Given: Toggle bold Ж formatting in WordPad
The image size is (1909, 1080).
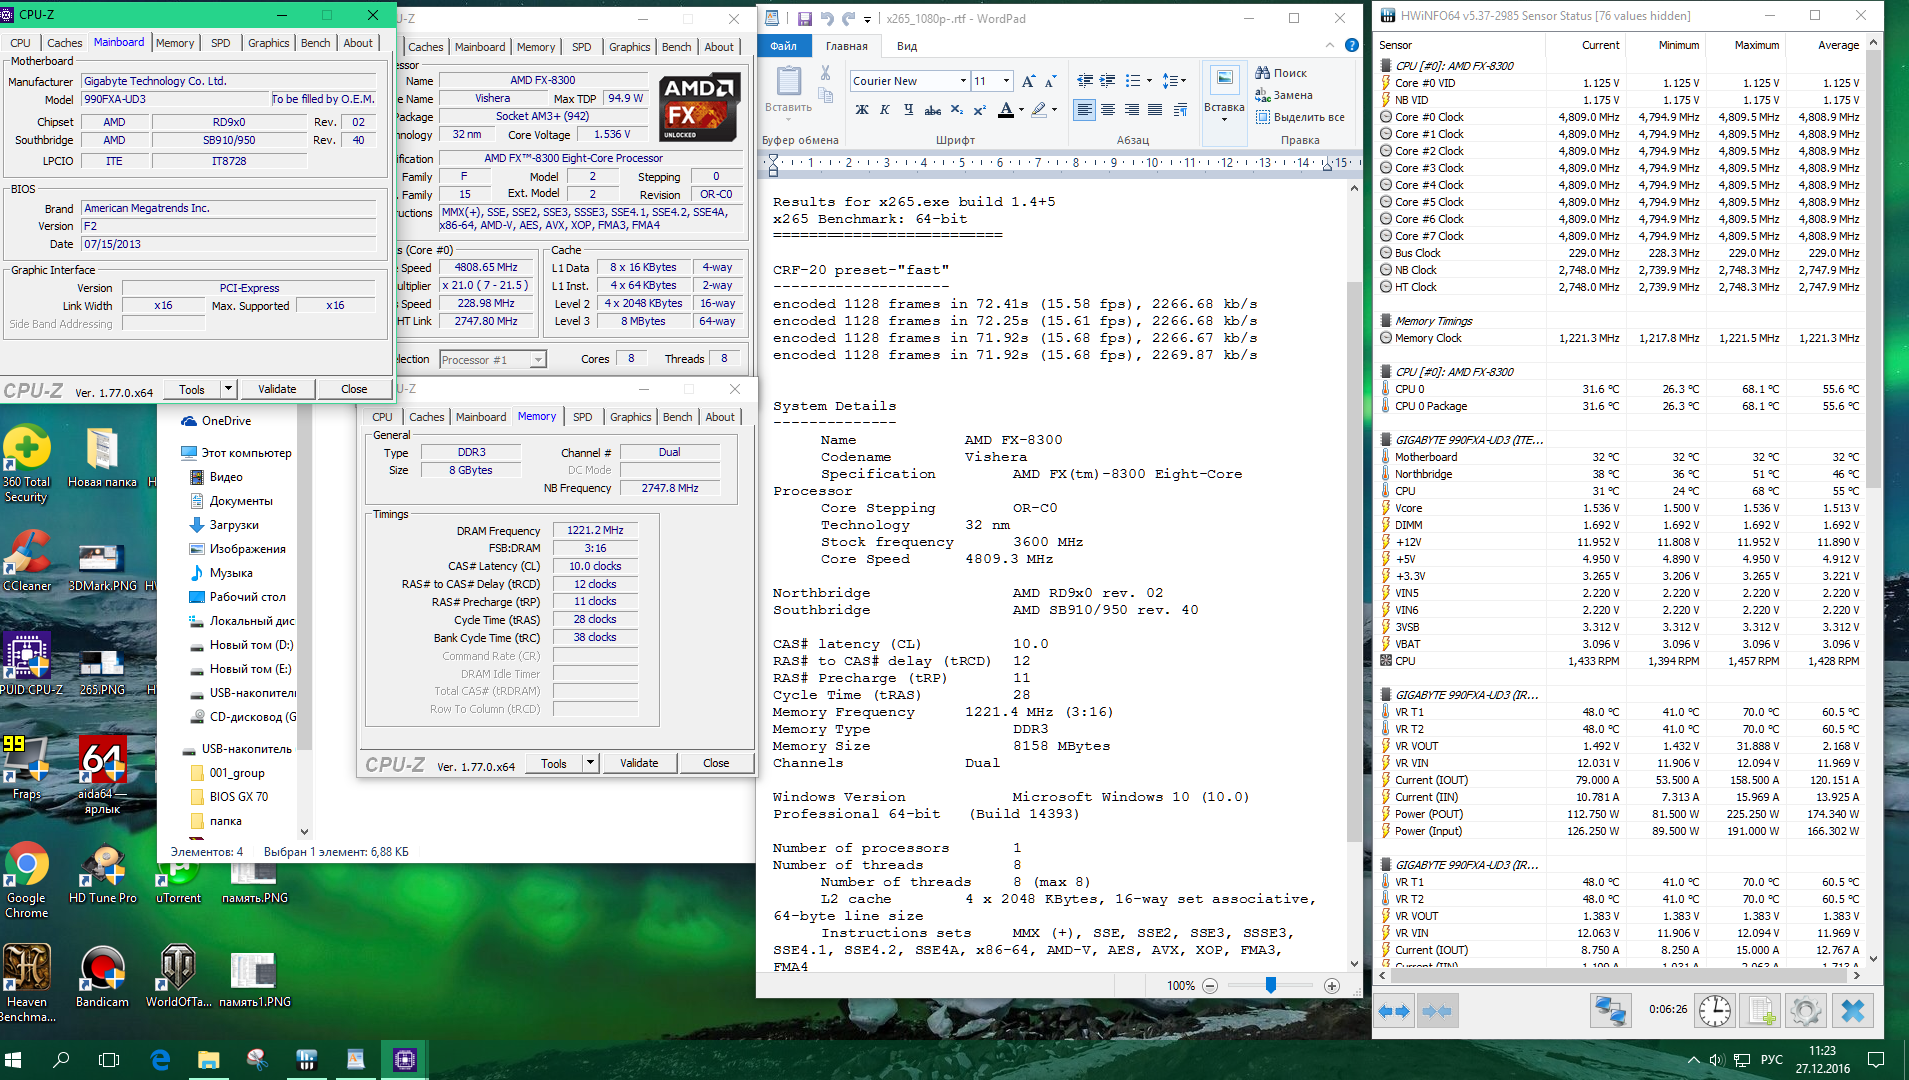Looking at the screenshot, I should point(861,110).
